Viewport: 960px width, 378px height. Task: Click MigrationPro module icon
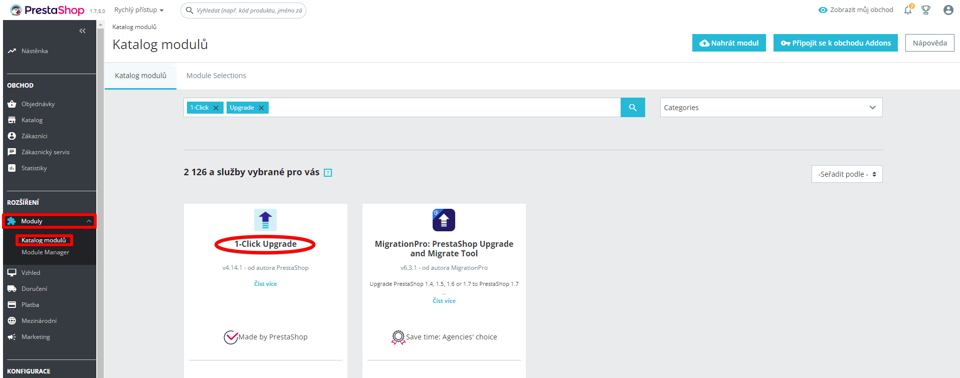click(444, 219)
